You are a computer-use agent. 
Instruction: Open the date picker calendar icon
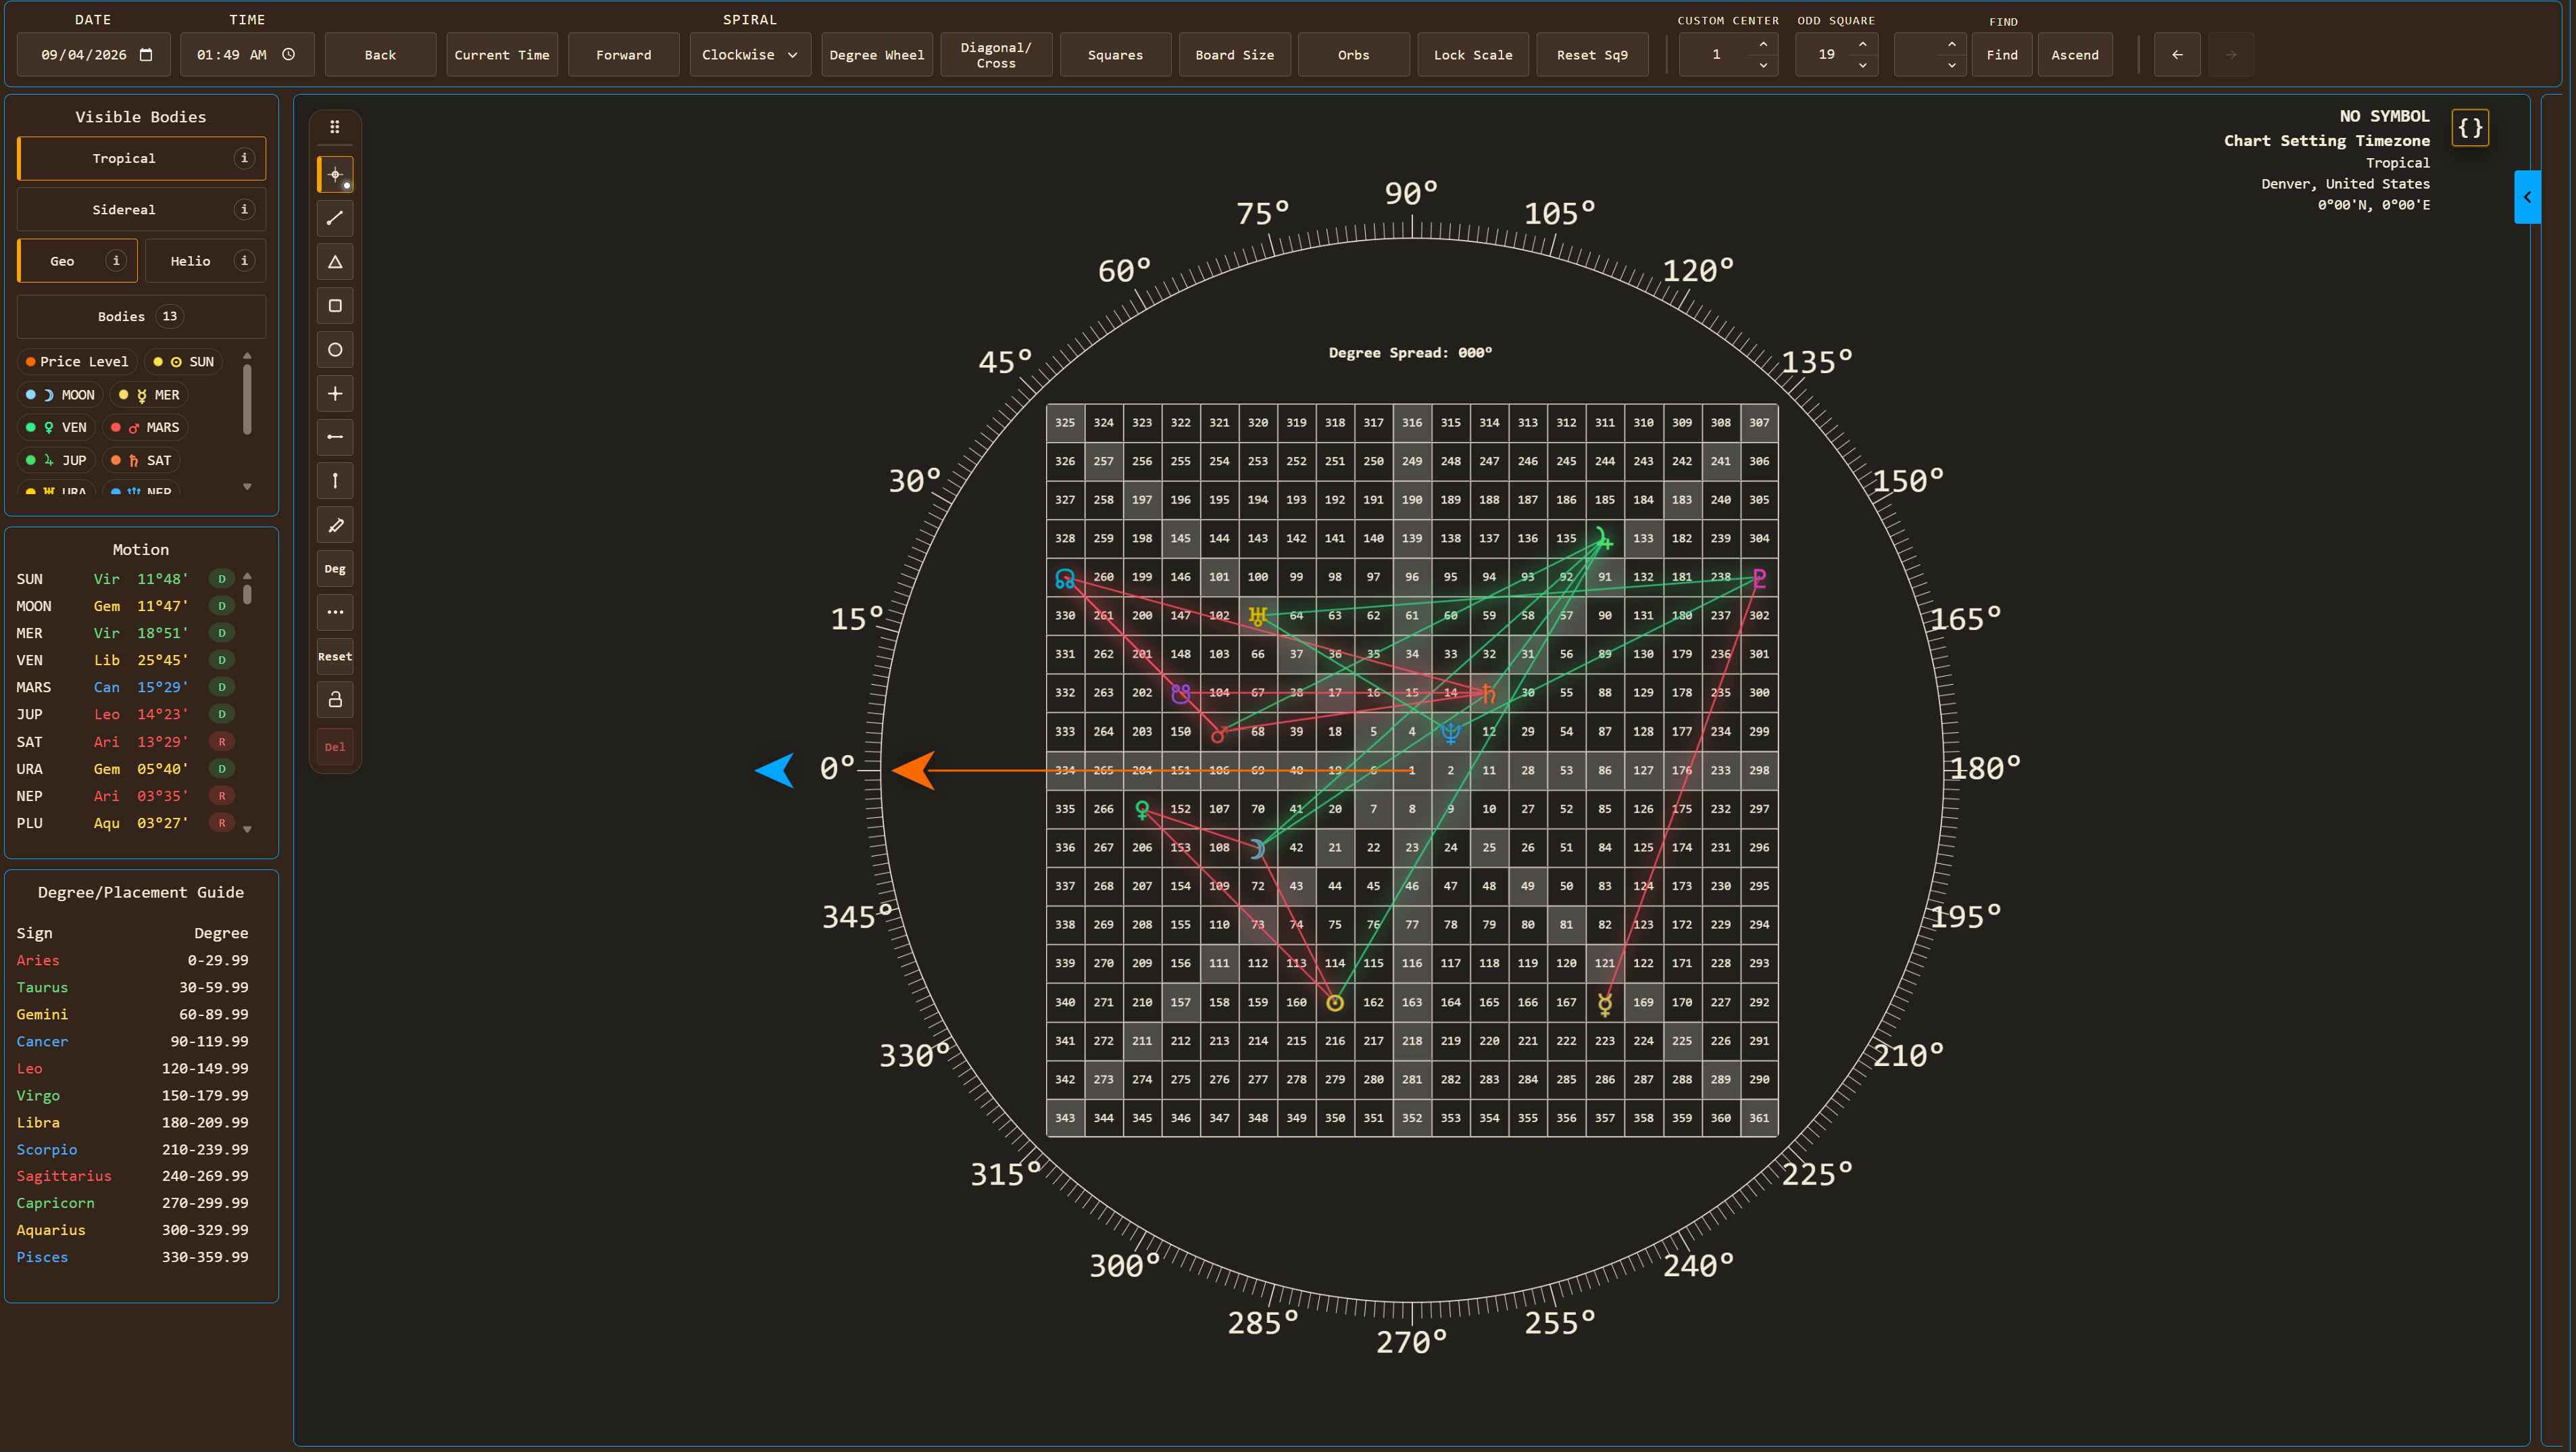pos(146,55)
